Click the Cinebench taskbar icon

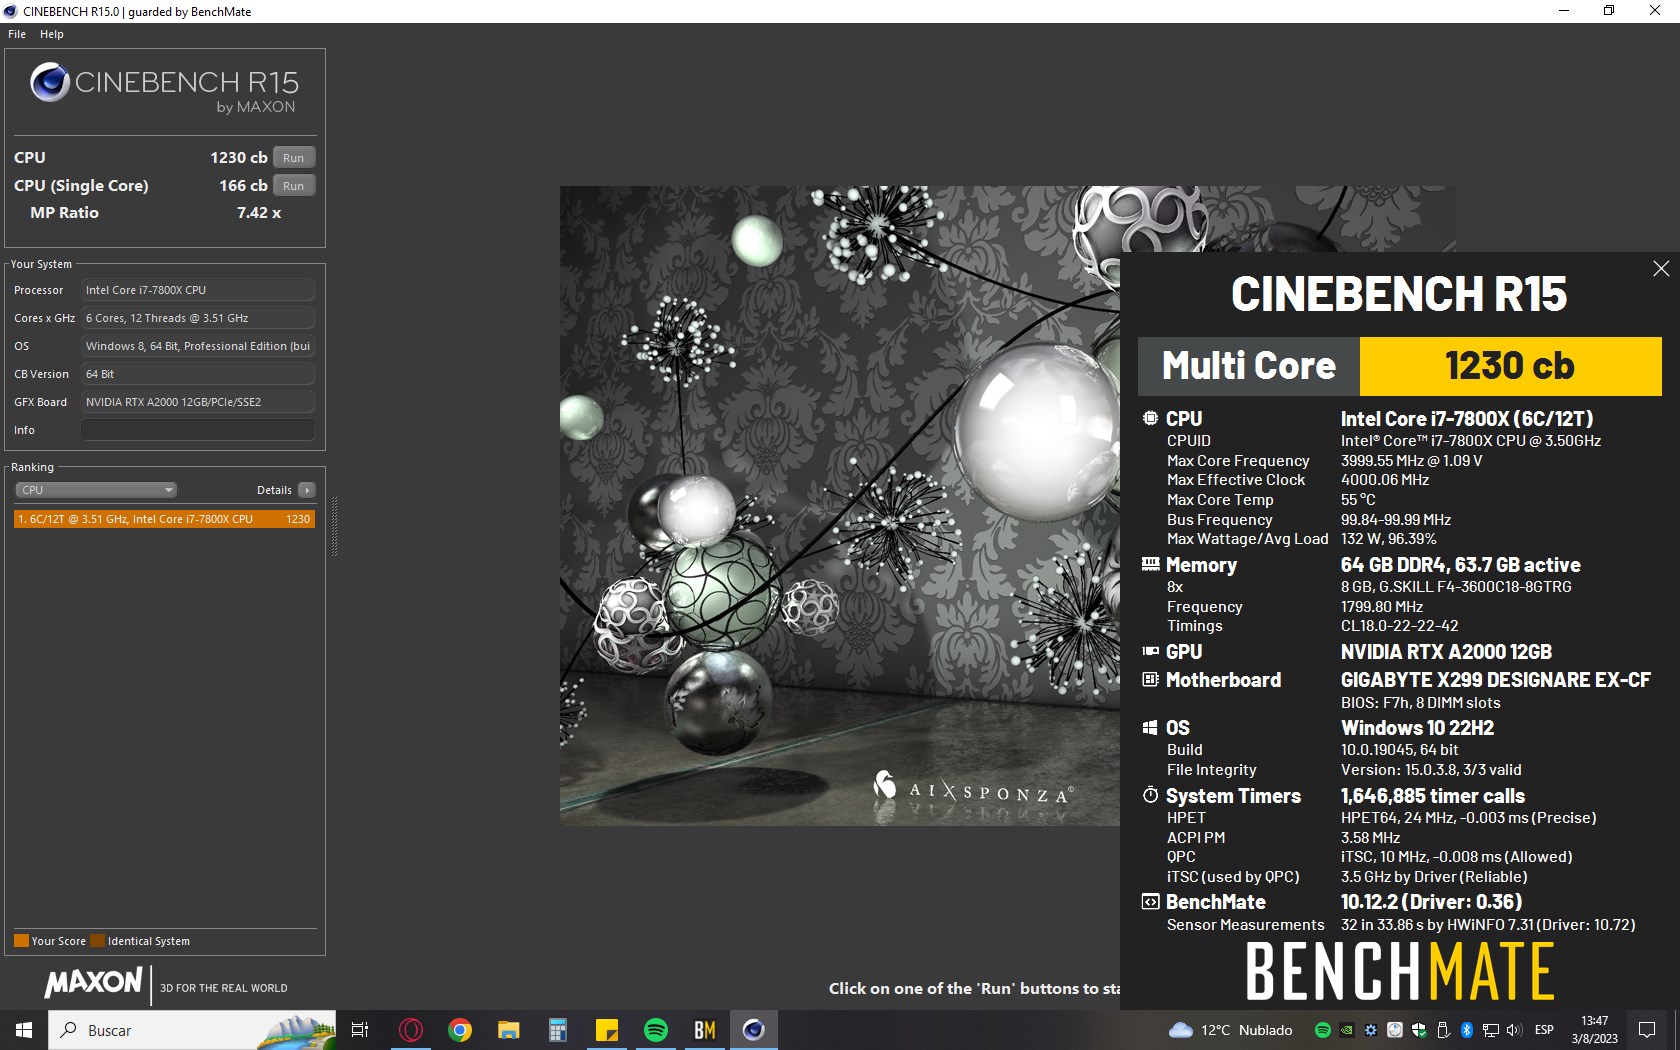click(754, 1030)
